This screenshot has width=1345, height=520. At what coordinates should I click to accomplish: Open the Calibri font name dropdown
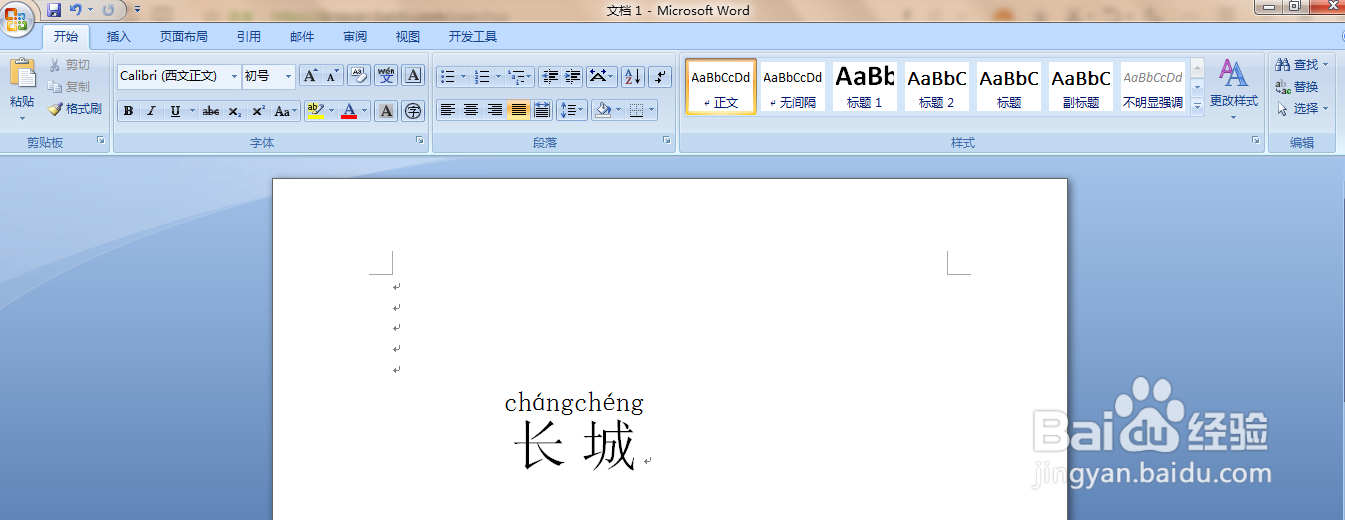click(235, 76)
